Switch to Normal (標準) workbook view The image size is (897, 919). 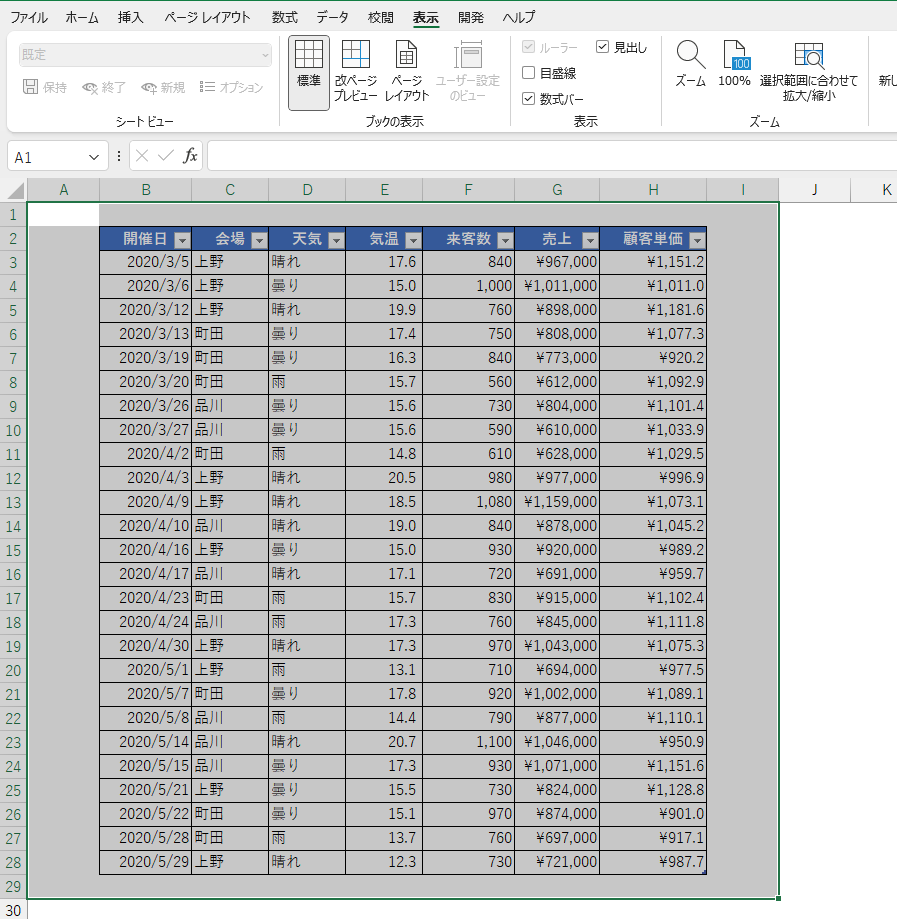pyautogui.click(x=308, y=72)
